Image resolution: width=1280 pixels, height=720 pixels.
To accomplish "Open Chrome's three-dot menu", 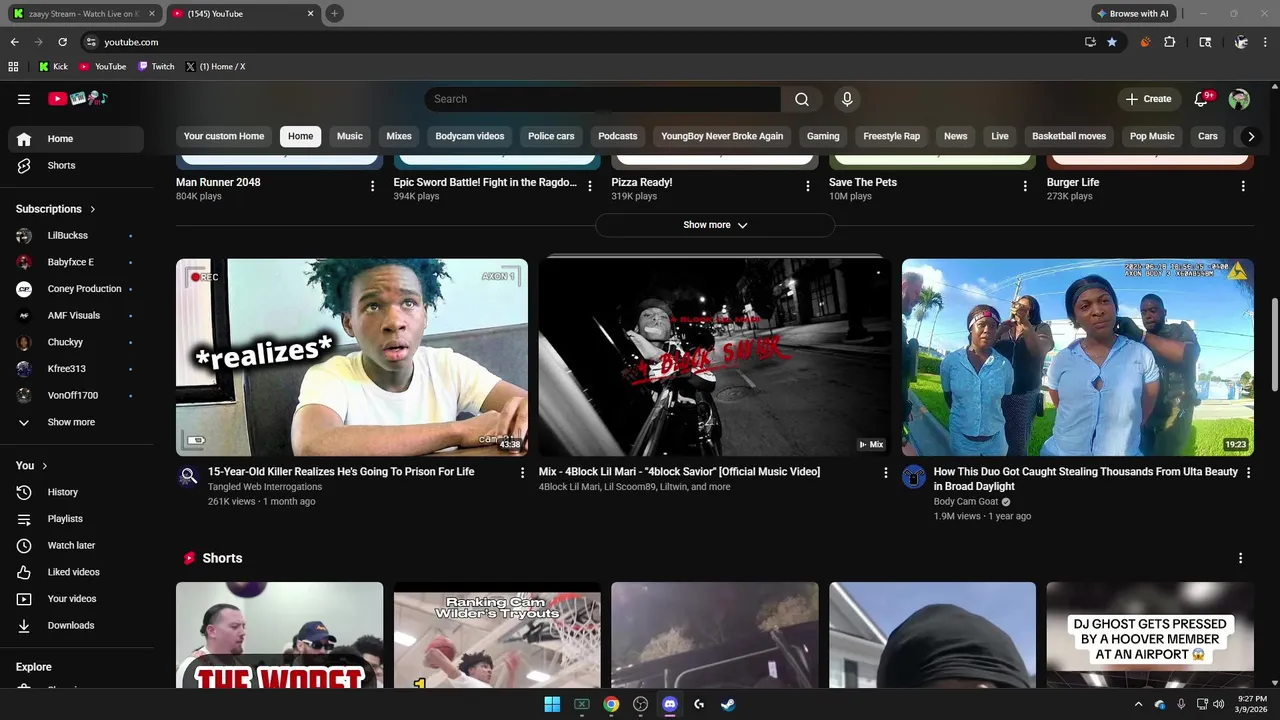I will pyautogui.click(x=1265, y=42).
